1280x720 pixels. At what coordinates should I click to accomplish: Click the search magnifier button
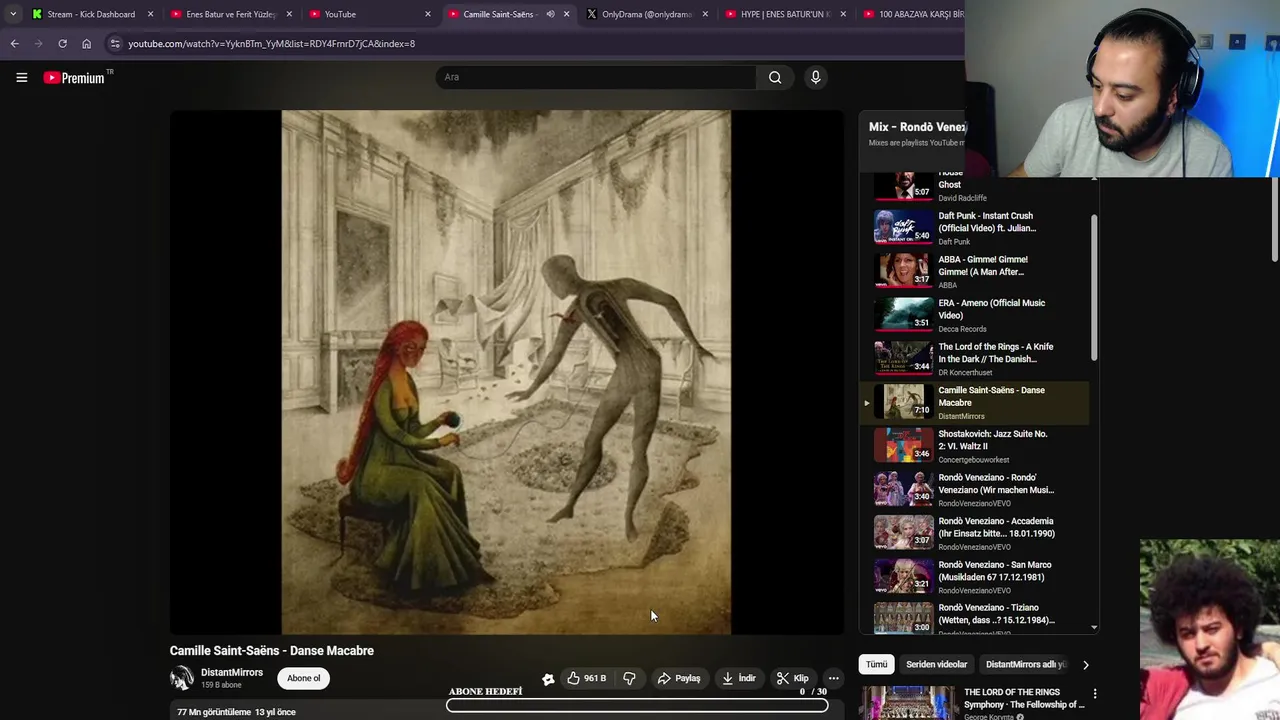775,77
